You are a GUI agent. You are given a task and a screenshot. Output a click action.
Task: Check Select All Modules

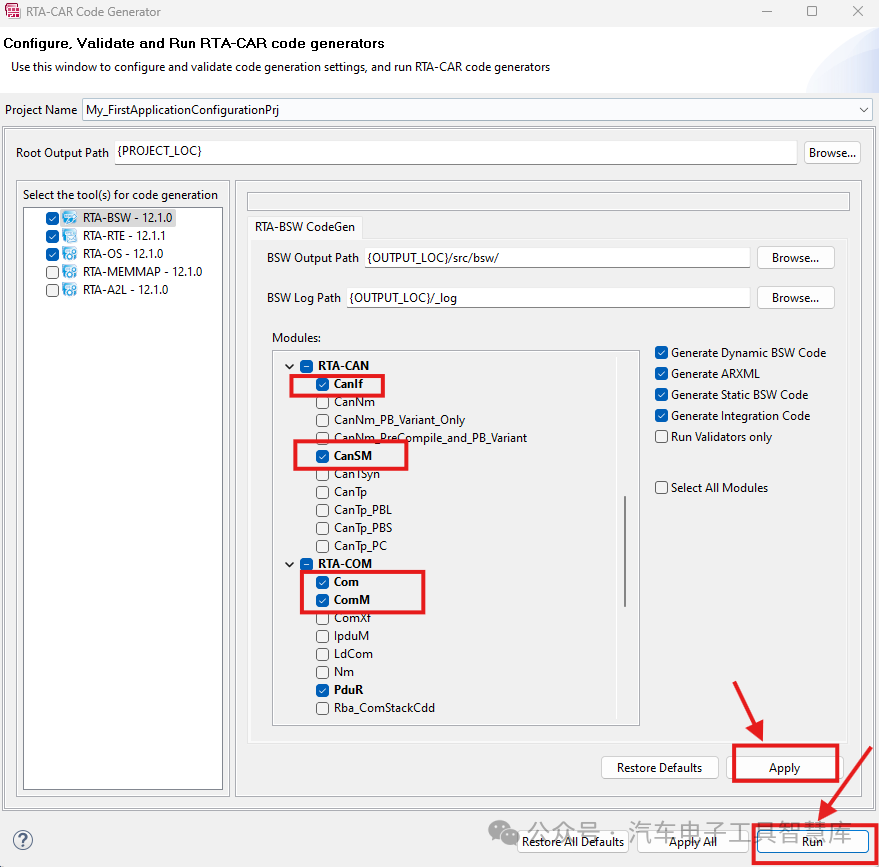tap(661, 488)
